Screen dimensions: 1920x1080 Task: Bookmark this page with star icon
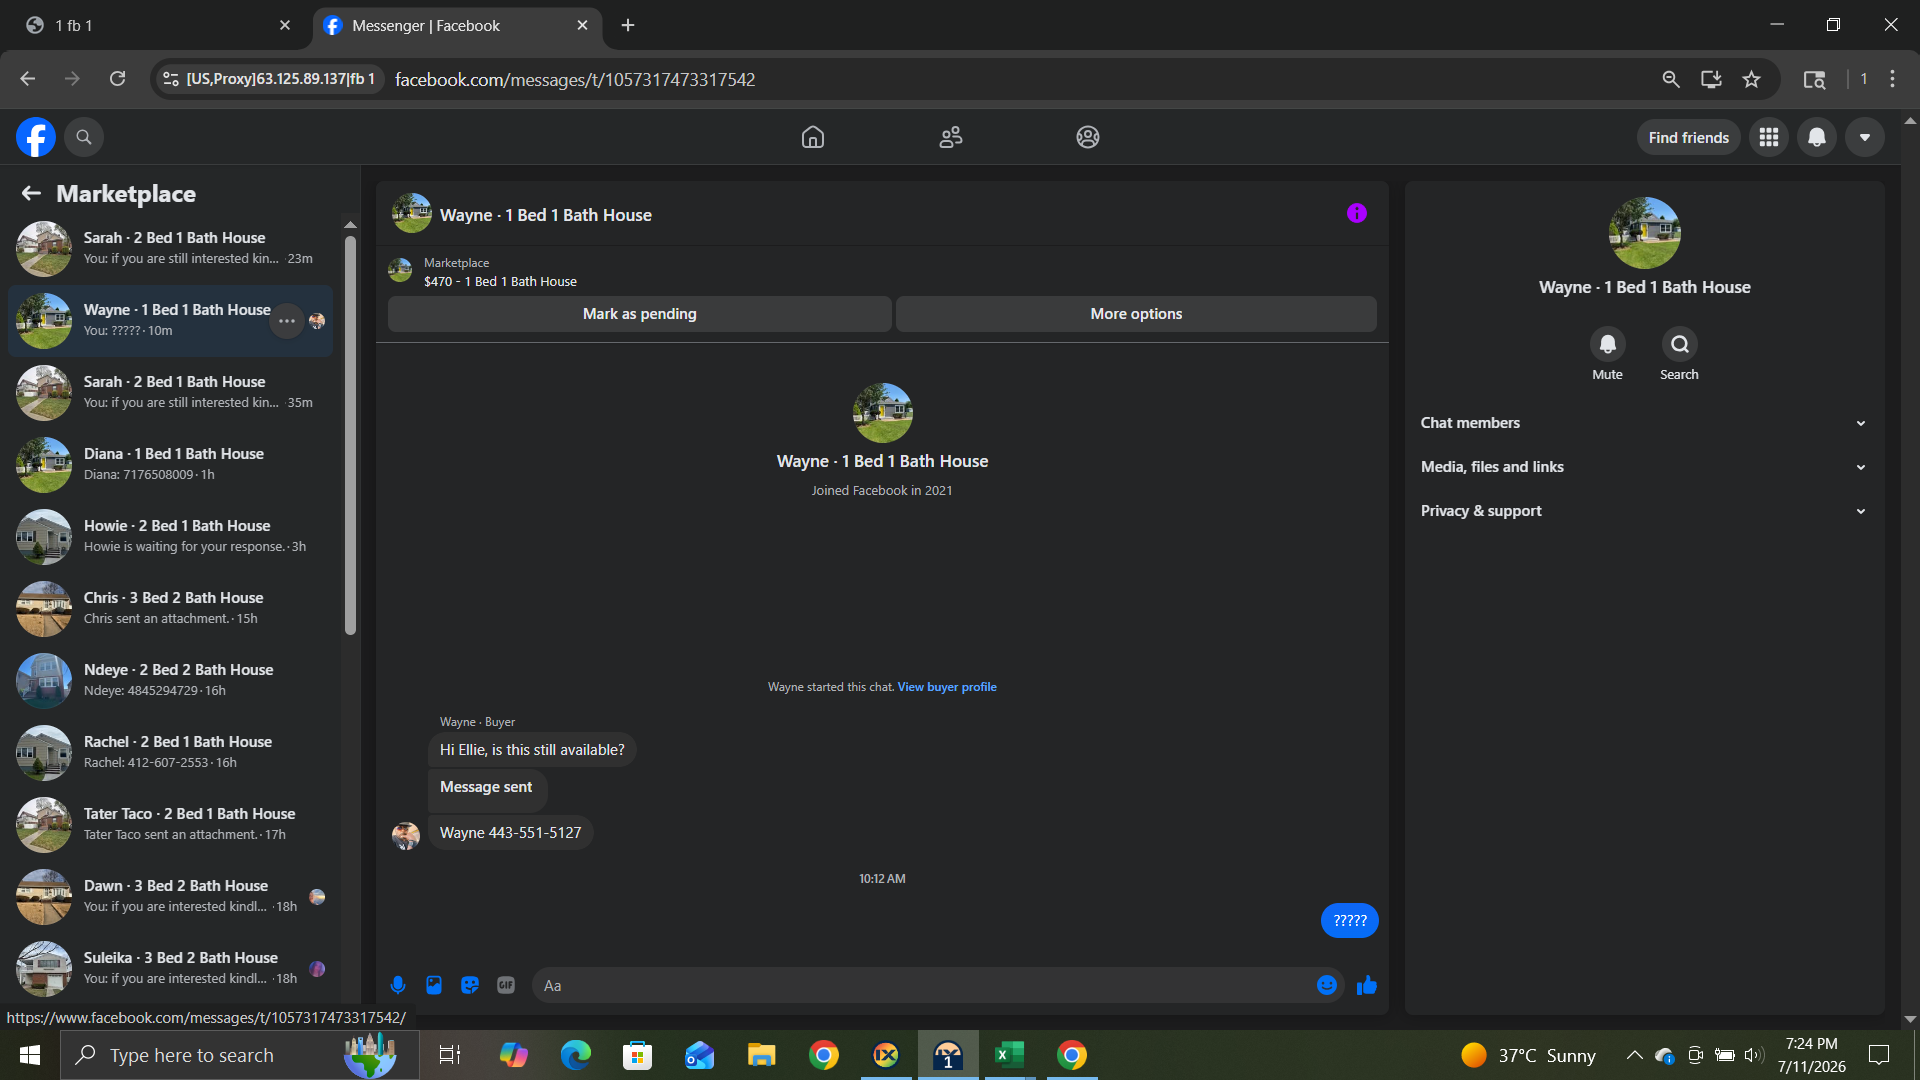1751,79
